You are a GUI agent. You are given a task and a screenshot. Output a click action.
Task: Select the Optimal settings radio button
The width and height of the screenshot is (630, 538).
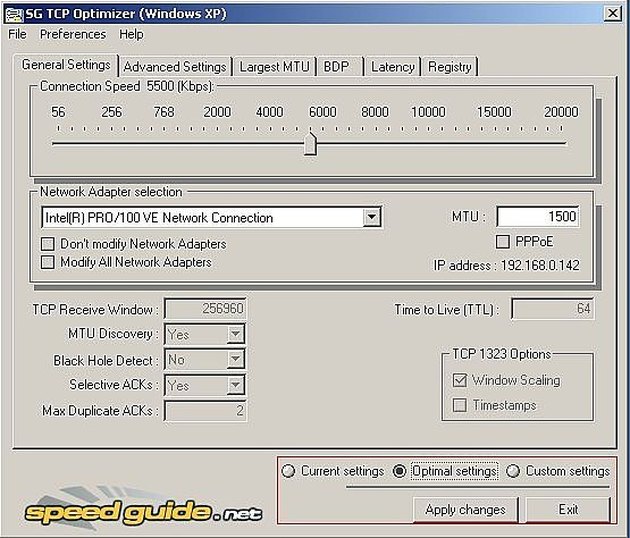click(x=399, y=471)
